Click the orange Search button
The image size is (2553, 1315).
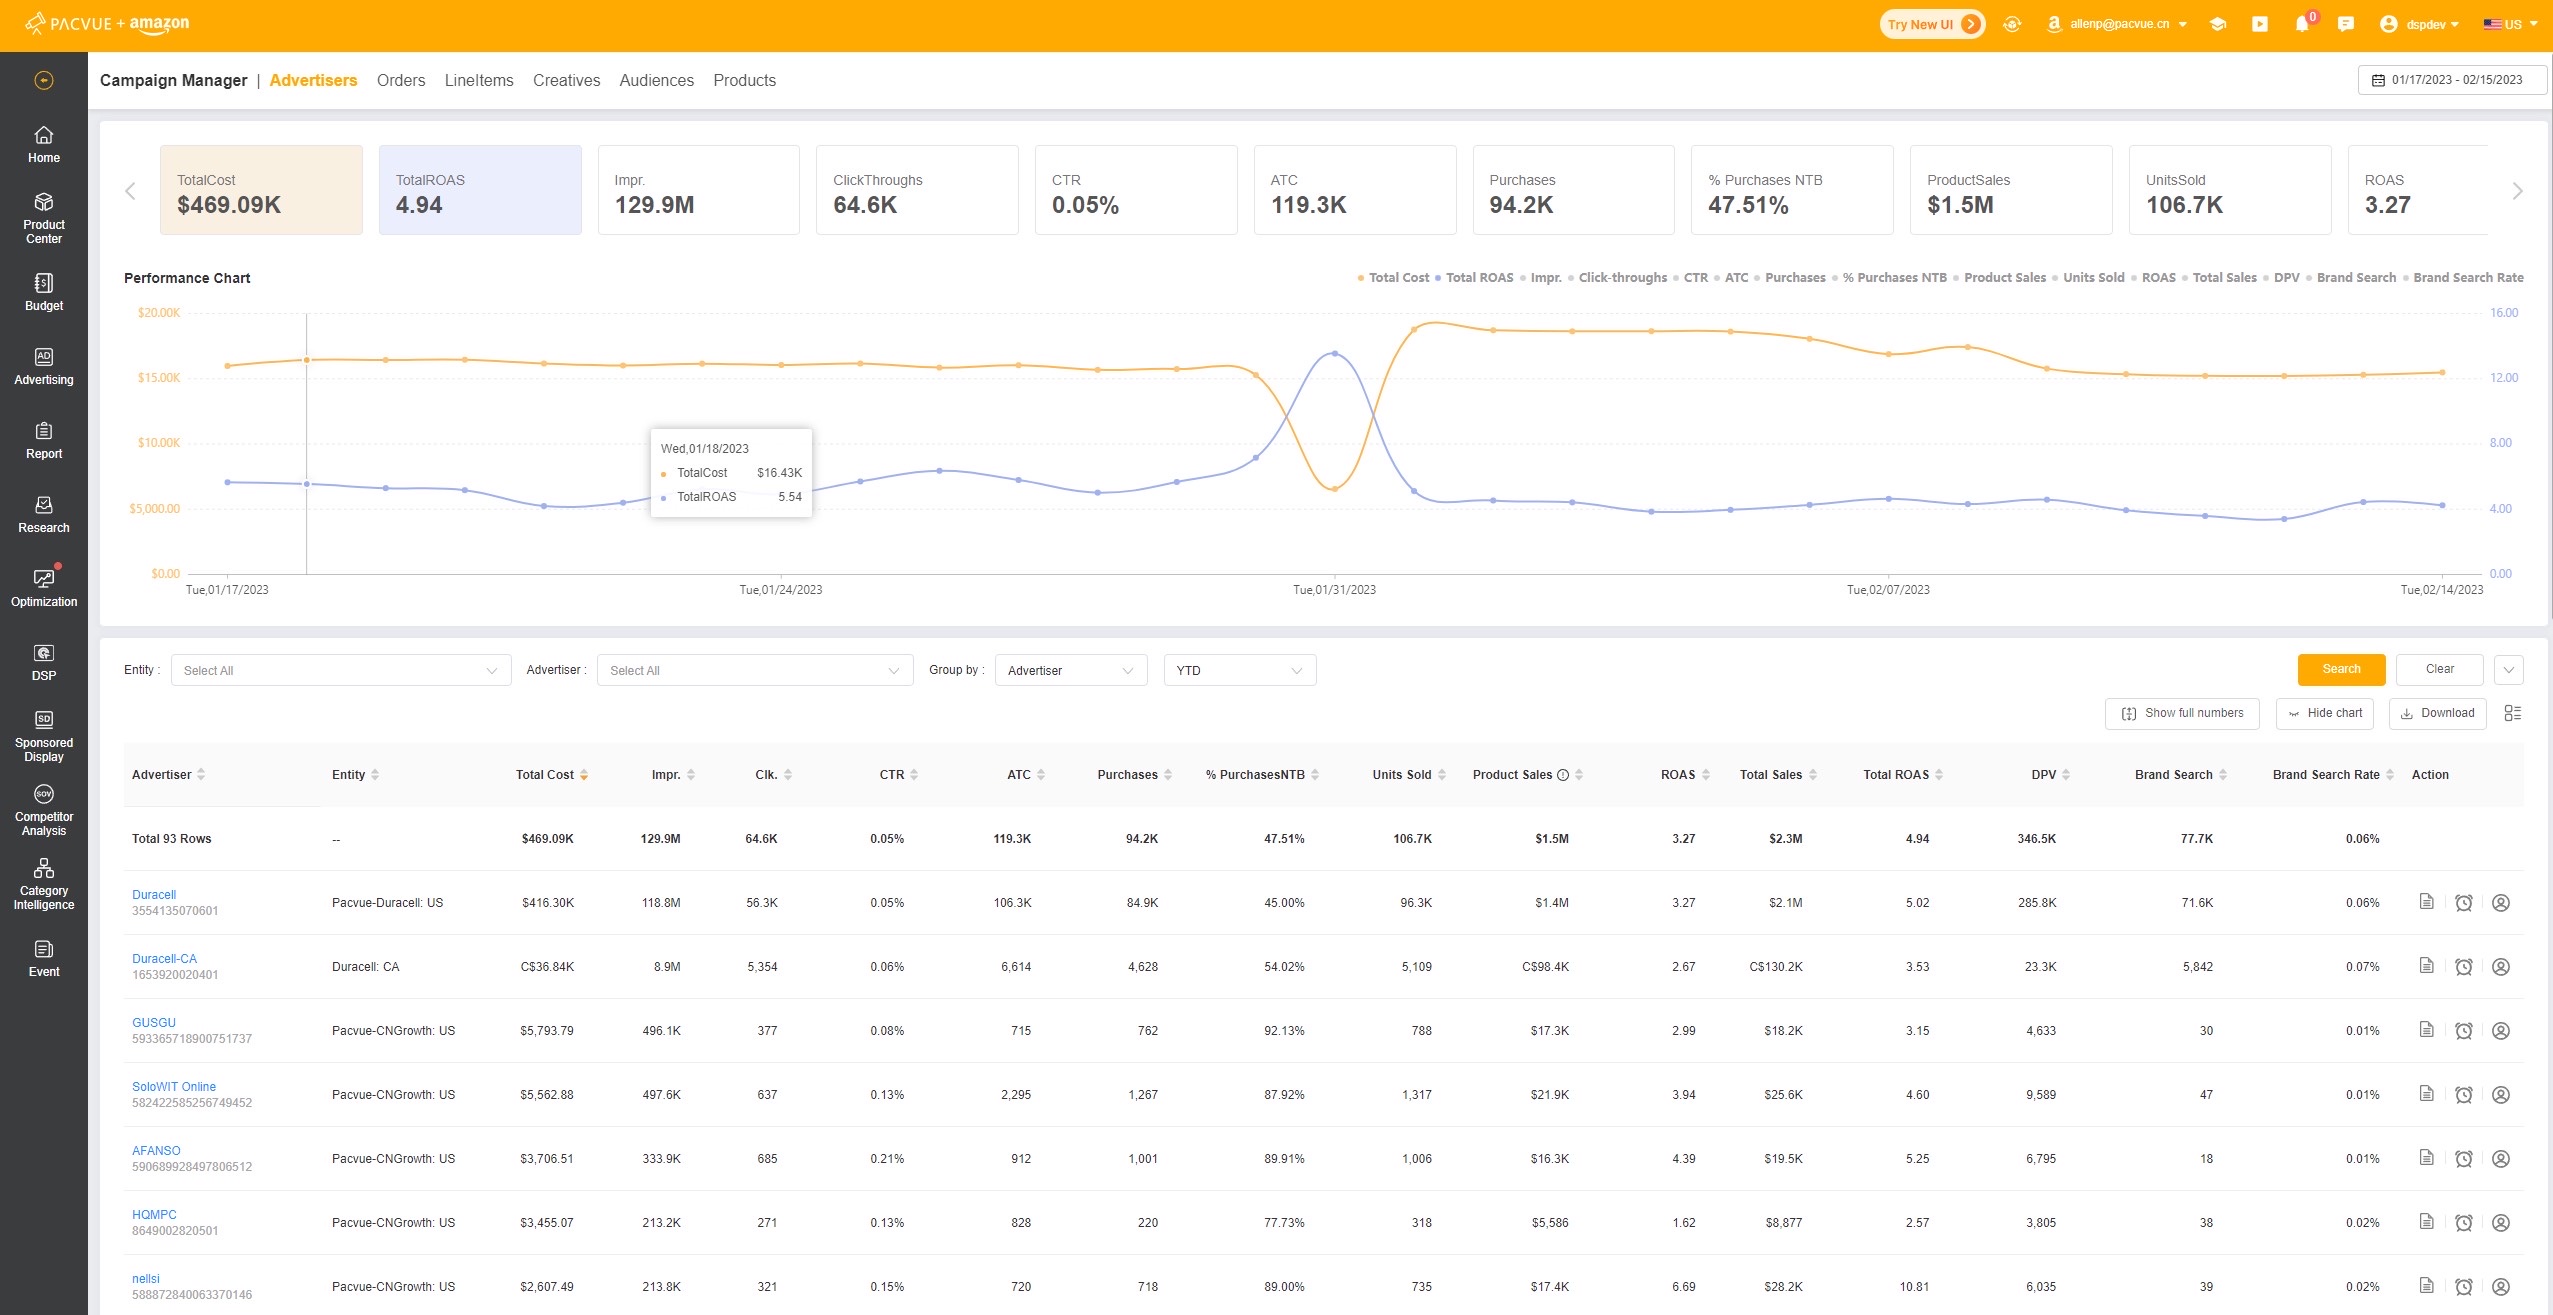pyautogui.click(x=2341, y=669)
